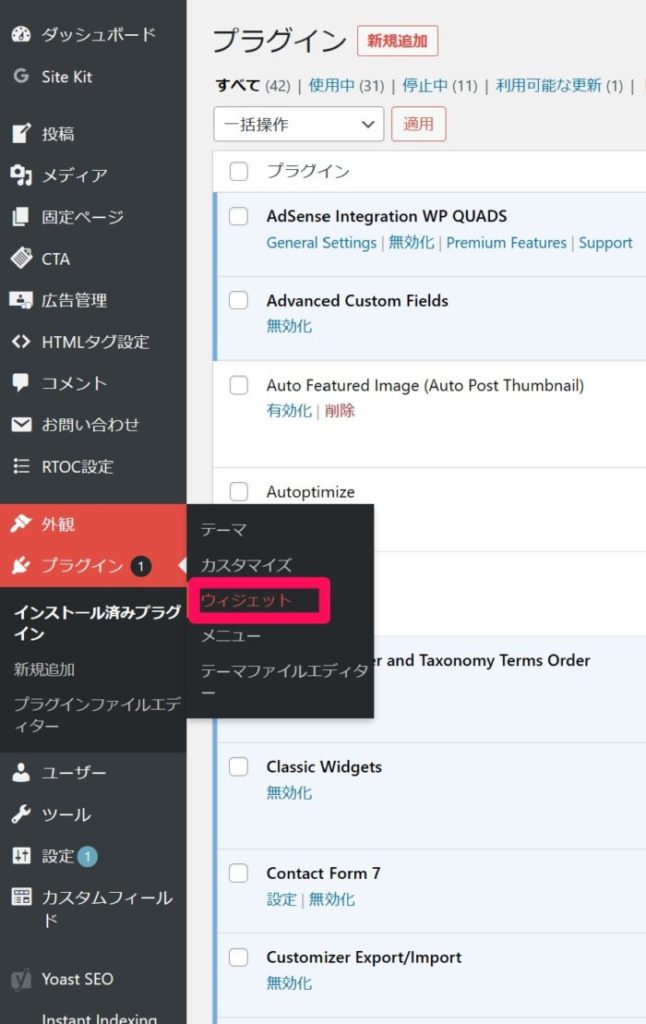Check the Classic Widgets checkbox
This screenshot has height=1024, width=646.
click(x=238, y=767)
